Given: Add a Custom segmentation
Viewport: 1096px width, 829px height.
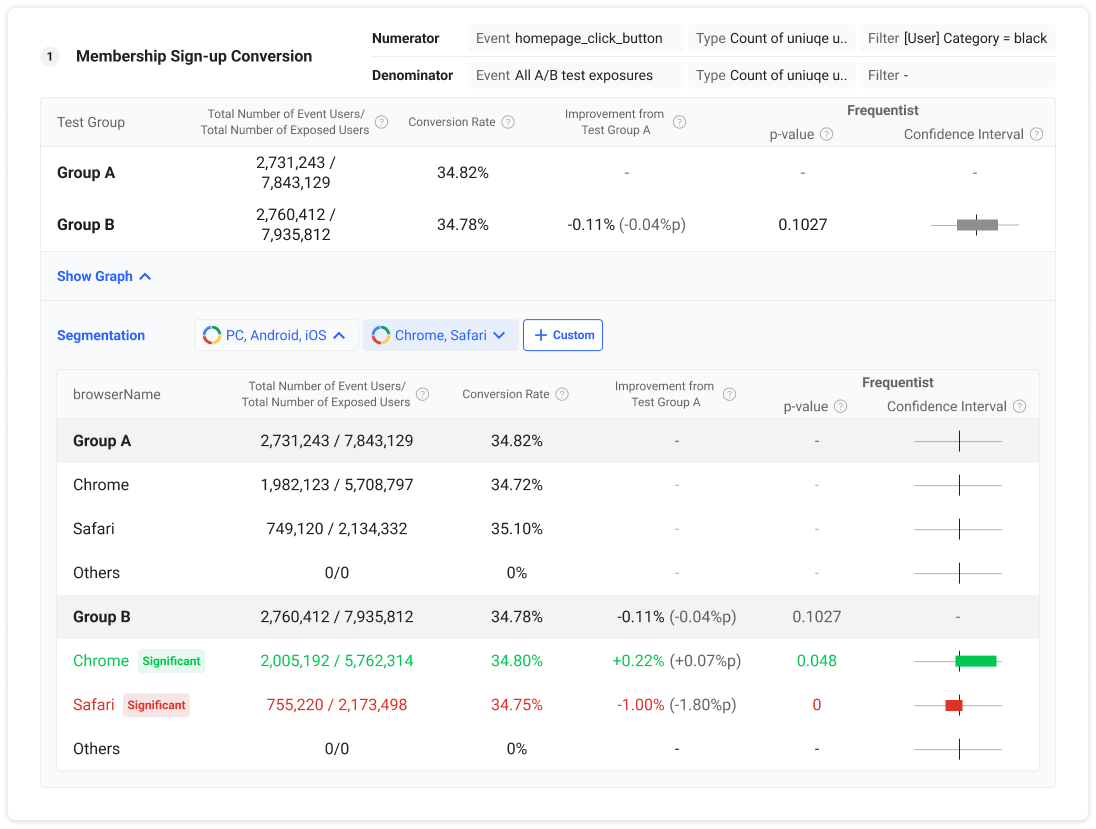Looking at the screenshot, I should click(563, 336).
